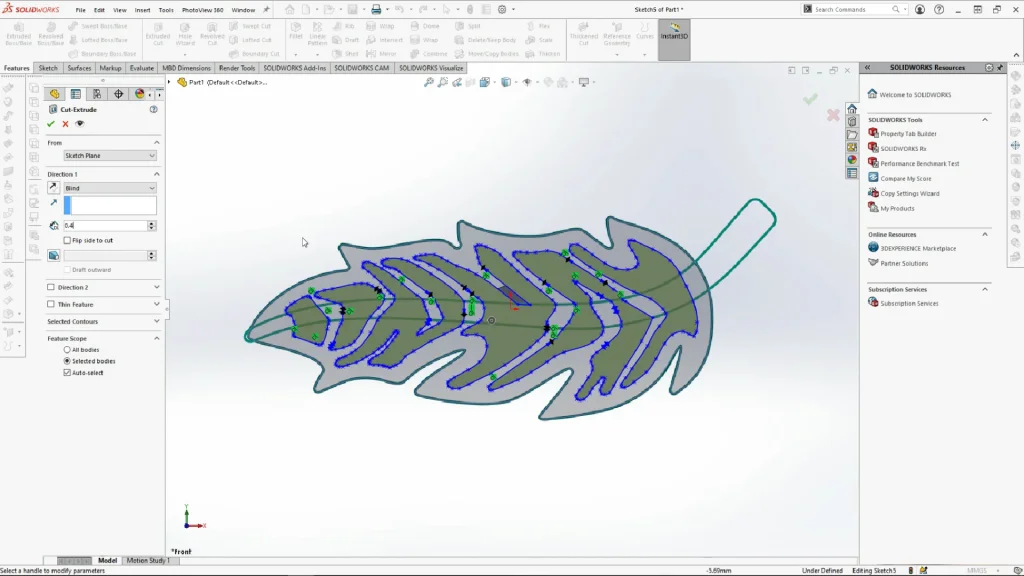Enable Flip side to cut checkbox
Viewport: 1024px width, 576px height.
pos(67,240)
